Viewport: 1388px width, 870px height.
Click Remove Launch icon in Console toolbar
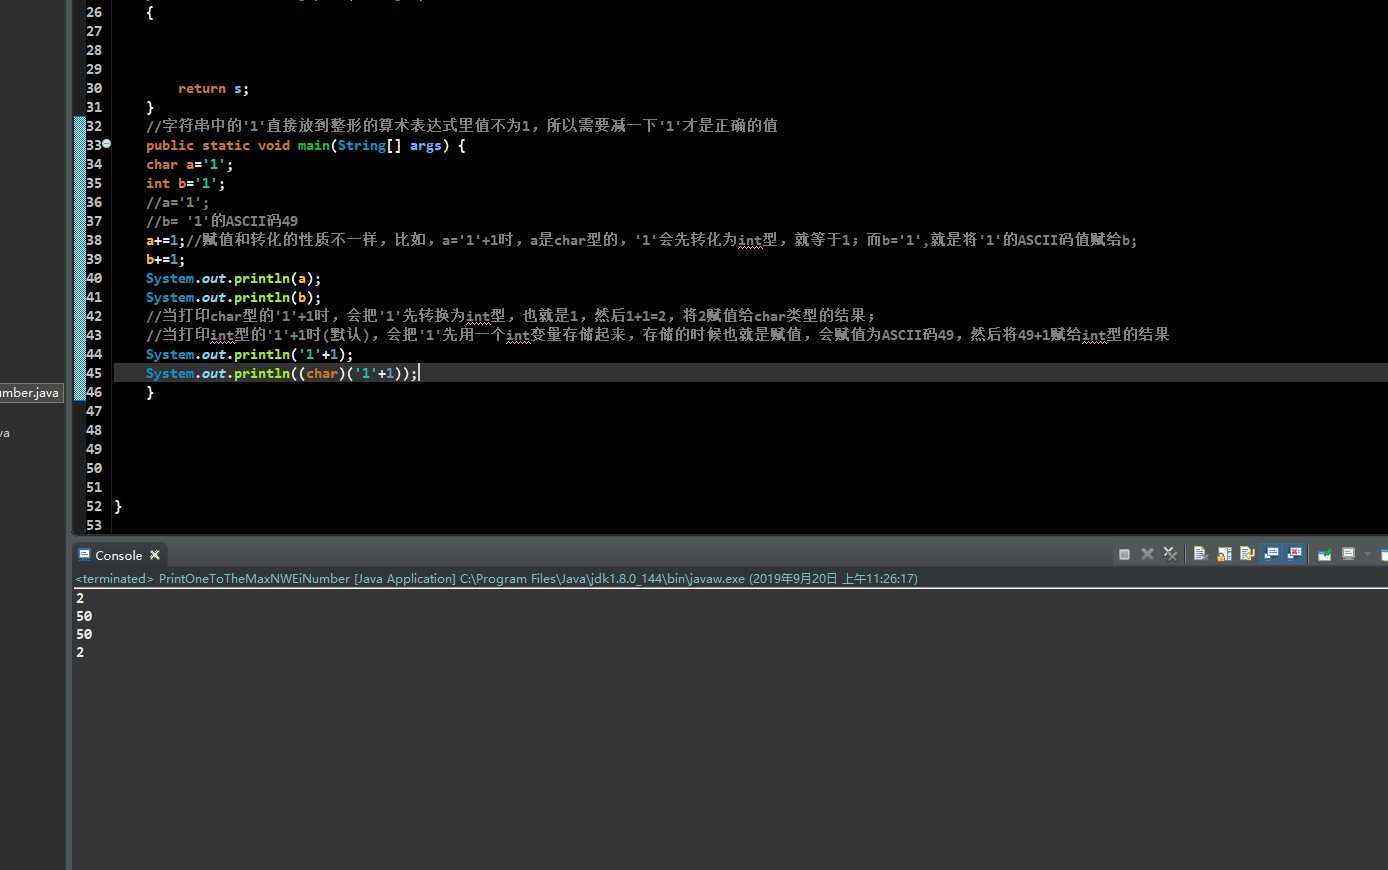(1147, 554)
